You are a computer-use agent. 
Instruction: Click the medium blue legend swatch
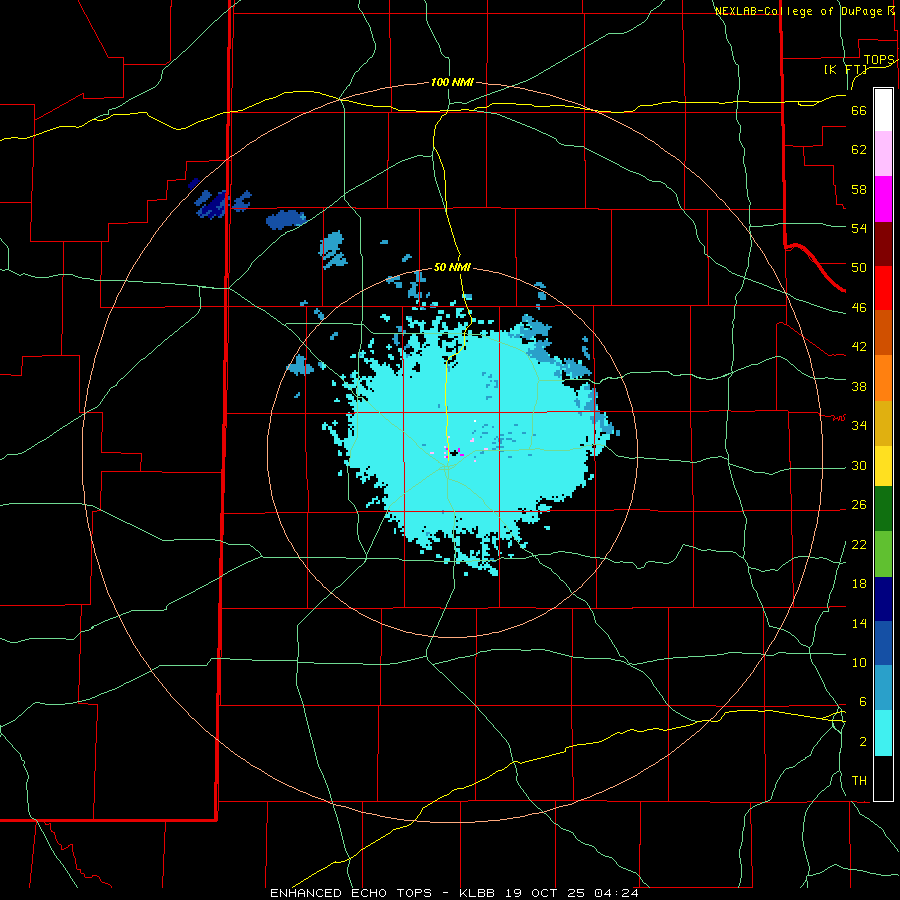[883, 643]
